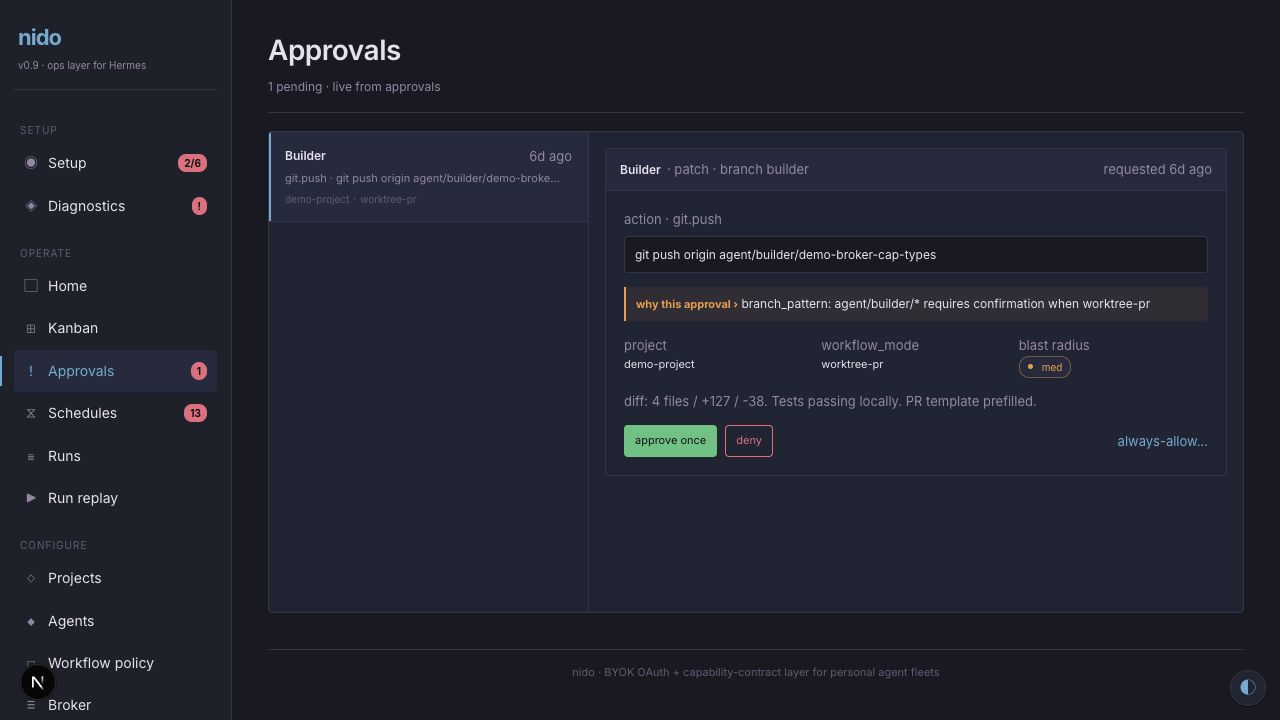Image resolution: width=1280 pixels, height=720 pixels.
Task: Open the always-allow... link
Action: [1162, 441]
